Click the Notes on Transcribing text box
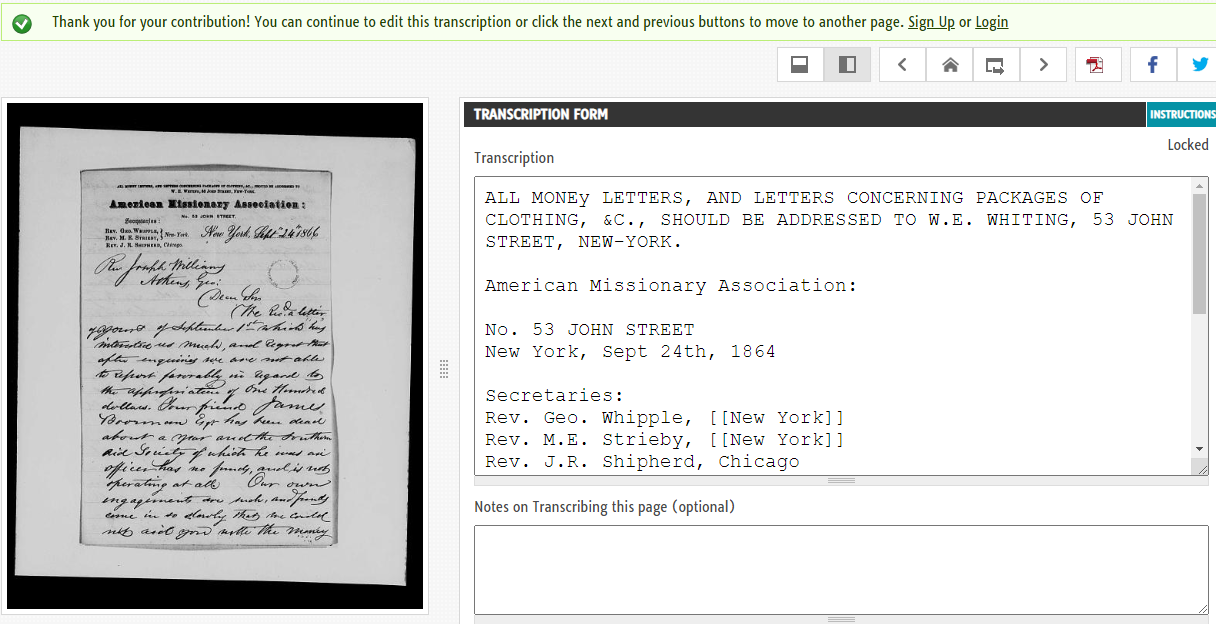The width and height of the screenshot is (1216, 624). pyautogui.click(x=841, y=570)
